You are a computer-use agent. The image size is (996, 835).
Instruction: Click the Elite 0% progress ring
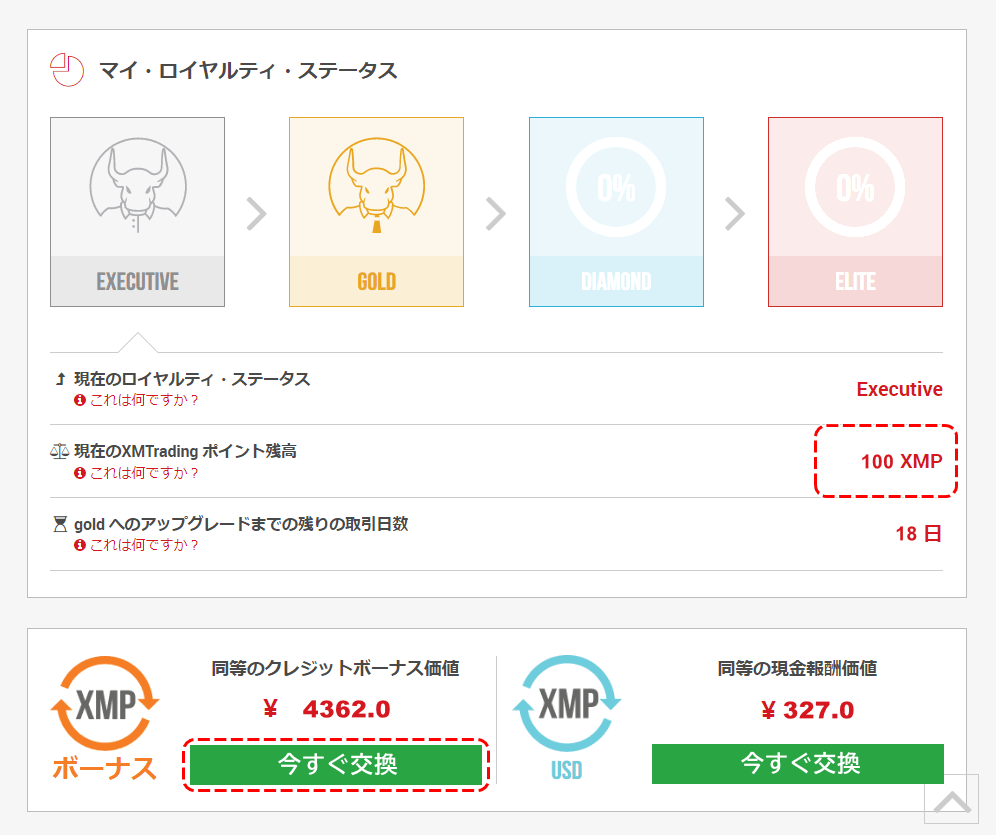click(855, 187)
